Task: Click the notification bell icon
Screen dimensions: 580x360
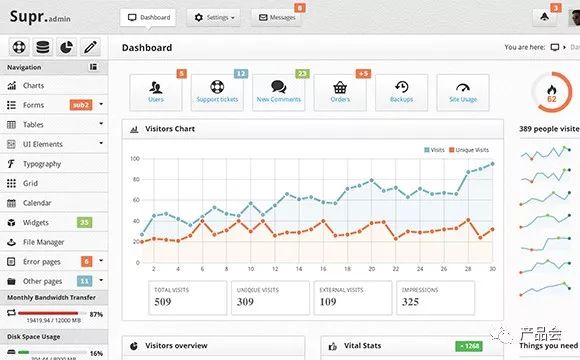Action: click(544, 17)
